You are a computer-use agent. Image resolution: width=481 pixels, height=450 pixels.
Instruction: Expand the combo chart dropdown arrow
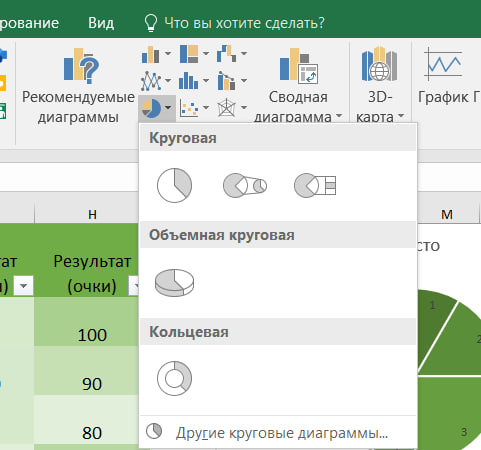tap(244, 80)
